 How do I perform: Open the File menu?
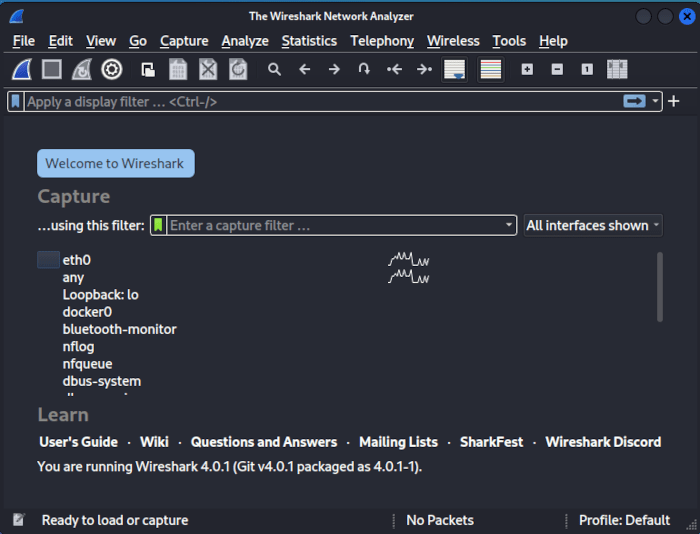click(x=24, y=41)
